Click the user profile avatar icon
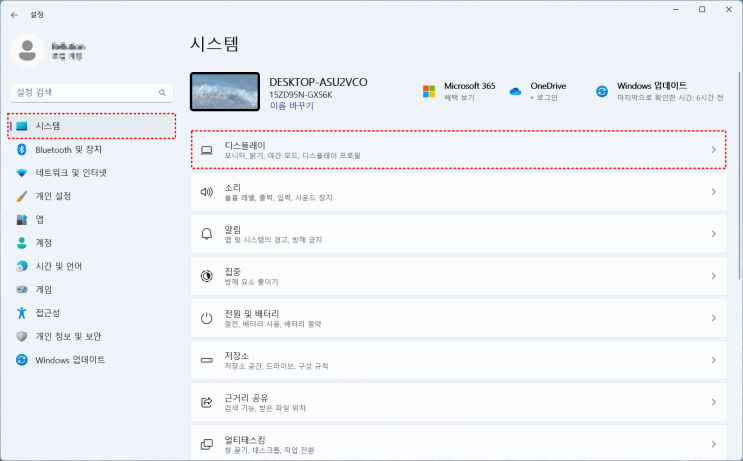Viewport: 743px width, 461px height. pyautogui.click(x=27, y=51)
